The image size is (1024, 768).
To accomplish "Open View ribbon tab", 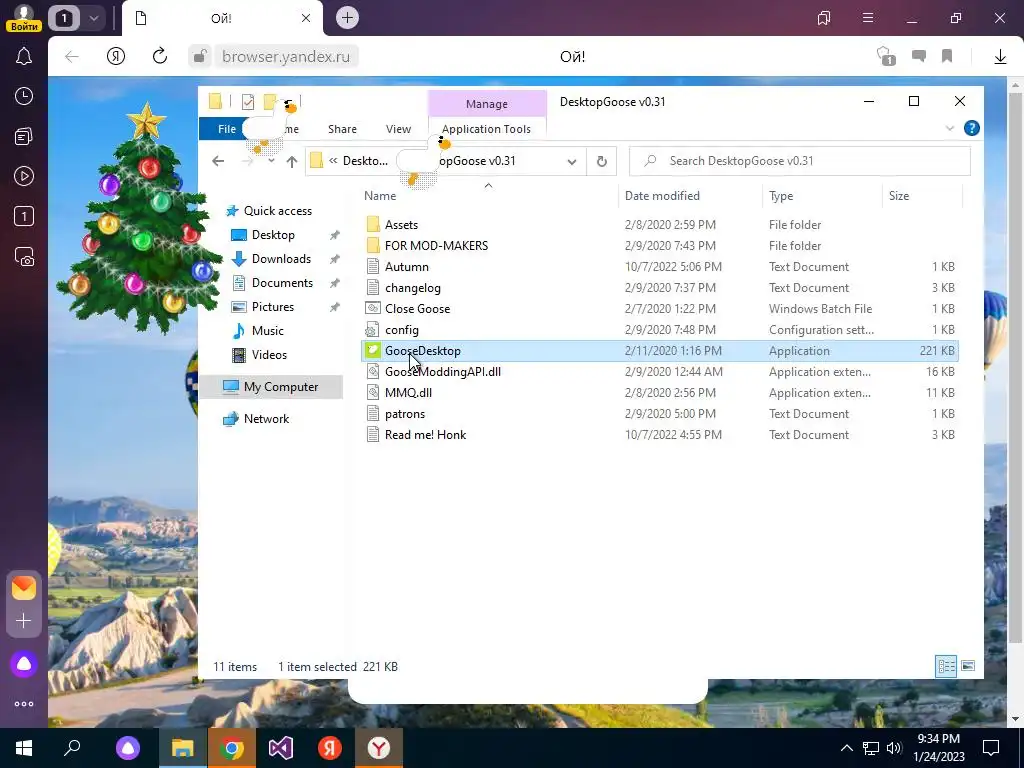I will 398,129.
